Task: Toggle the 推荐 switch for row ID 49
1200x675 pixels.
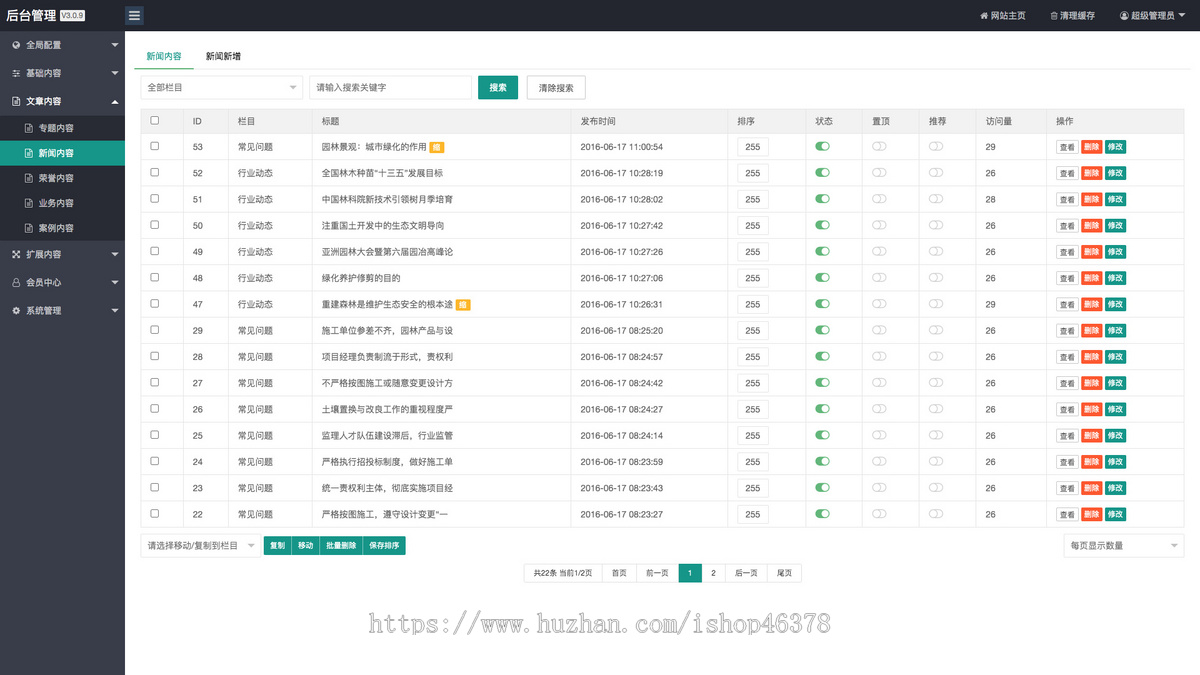Action: (936, 251)
